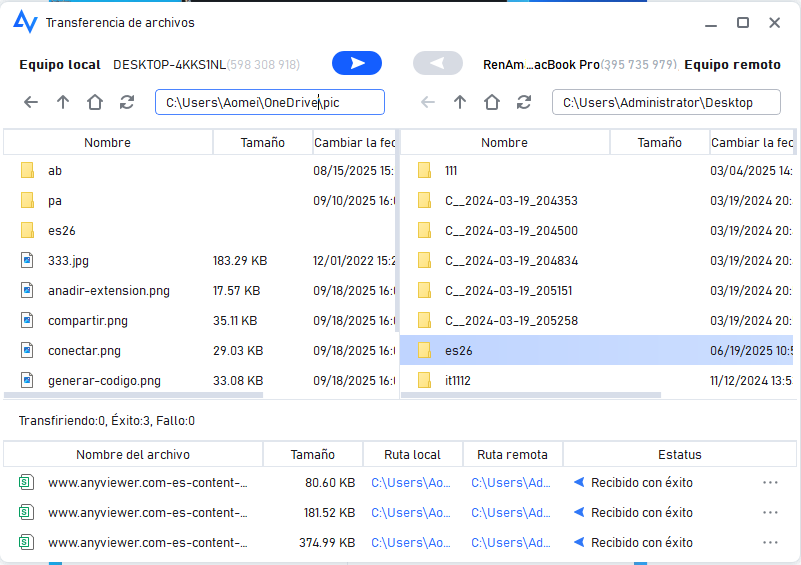Go up one folder in remote panel

[460, 102]
